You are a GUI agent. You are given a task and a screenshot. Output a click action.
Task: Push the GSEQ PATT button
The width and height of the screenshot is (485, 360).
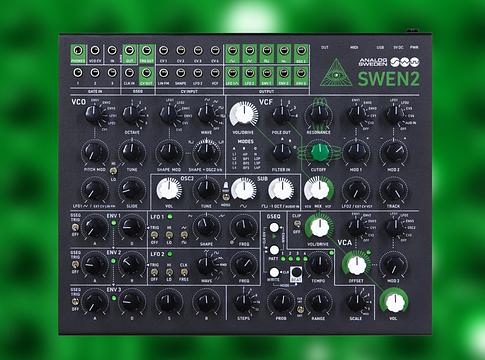[274, 250]
